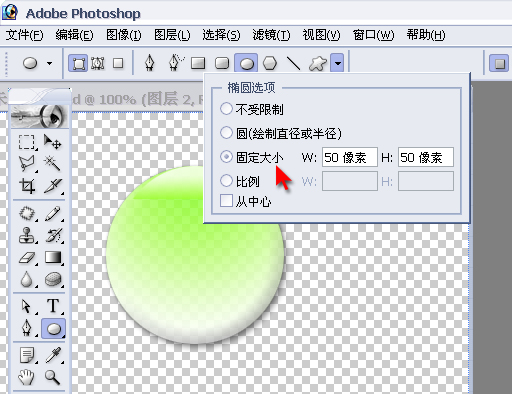This screenshot has width=512, height=394.
Task: Select the Hand tool
Action: point(26,377)
